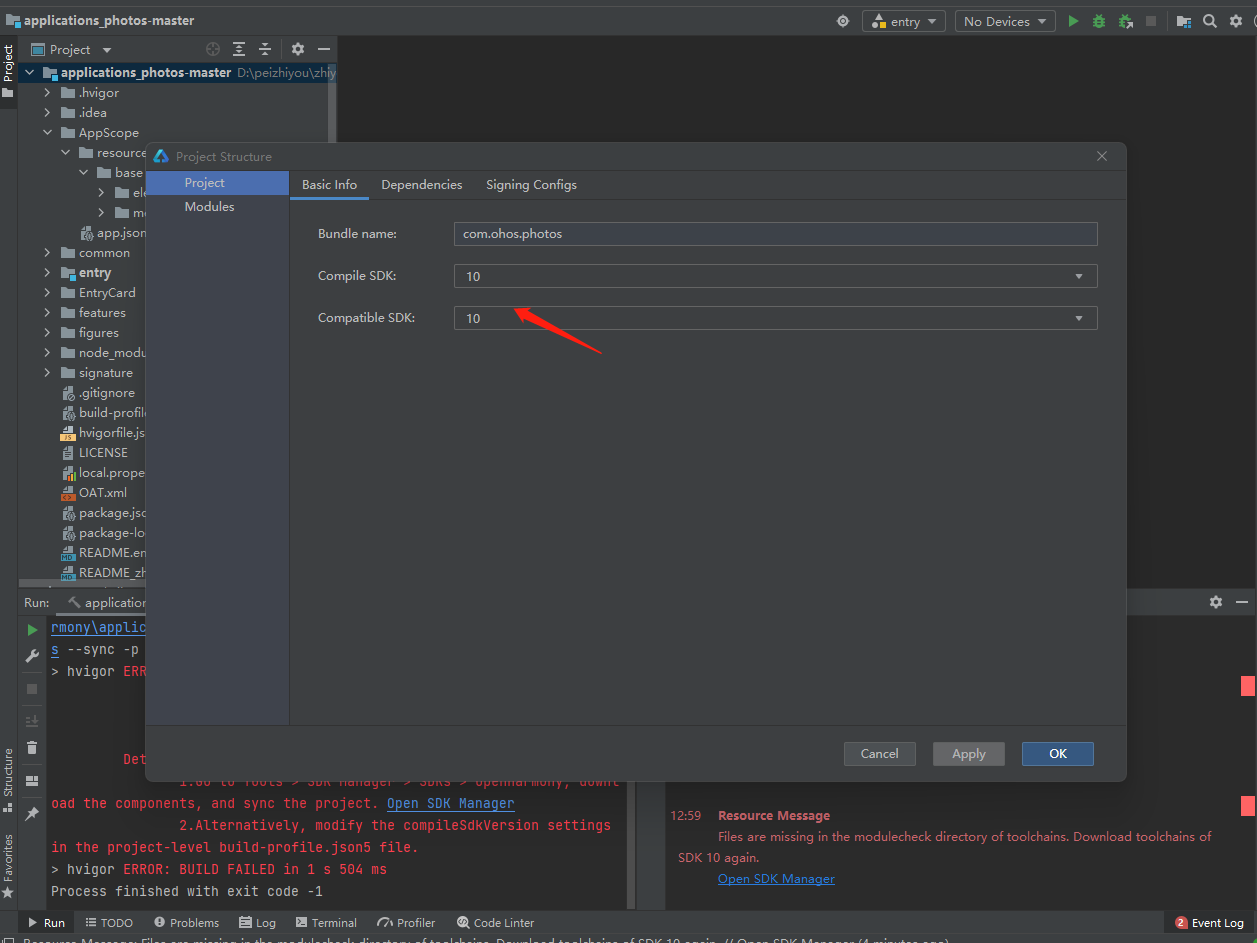Open the Event Log status bar button

(x=1210, y=923)
